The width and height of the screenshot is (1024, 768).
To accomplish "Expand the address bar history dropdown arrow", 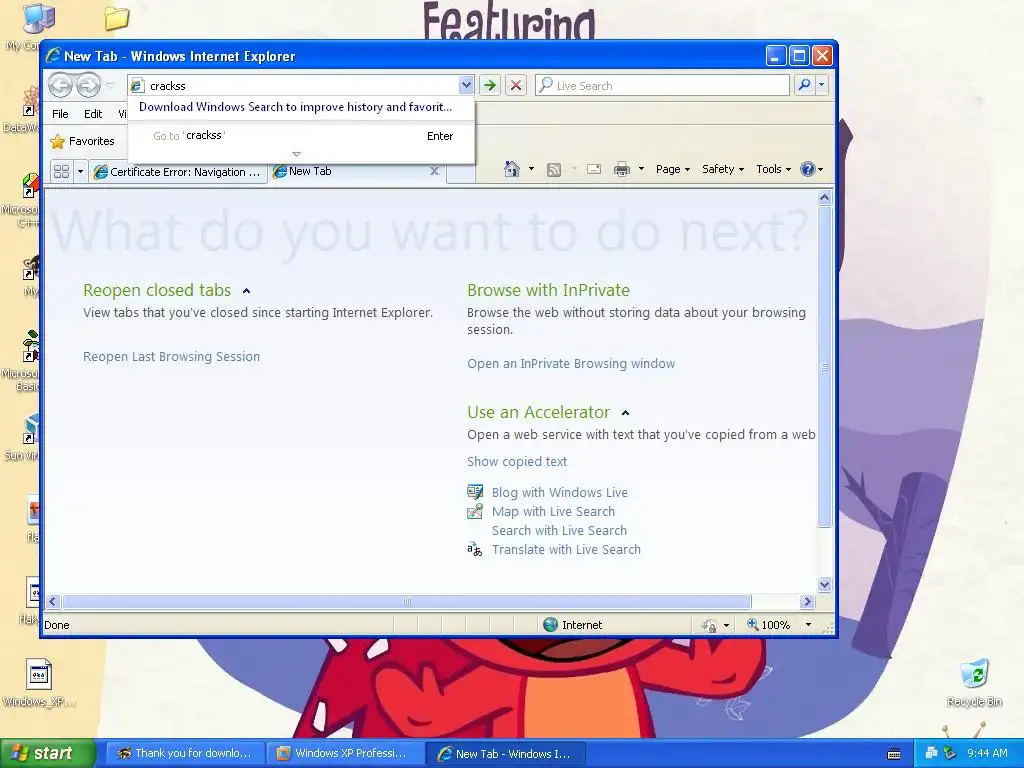I will tap(466, 85).
